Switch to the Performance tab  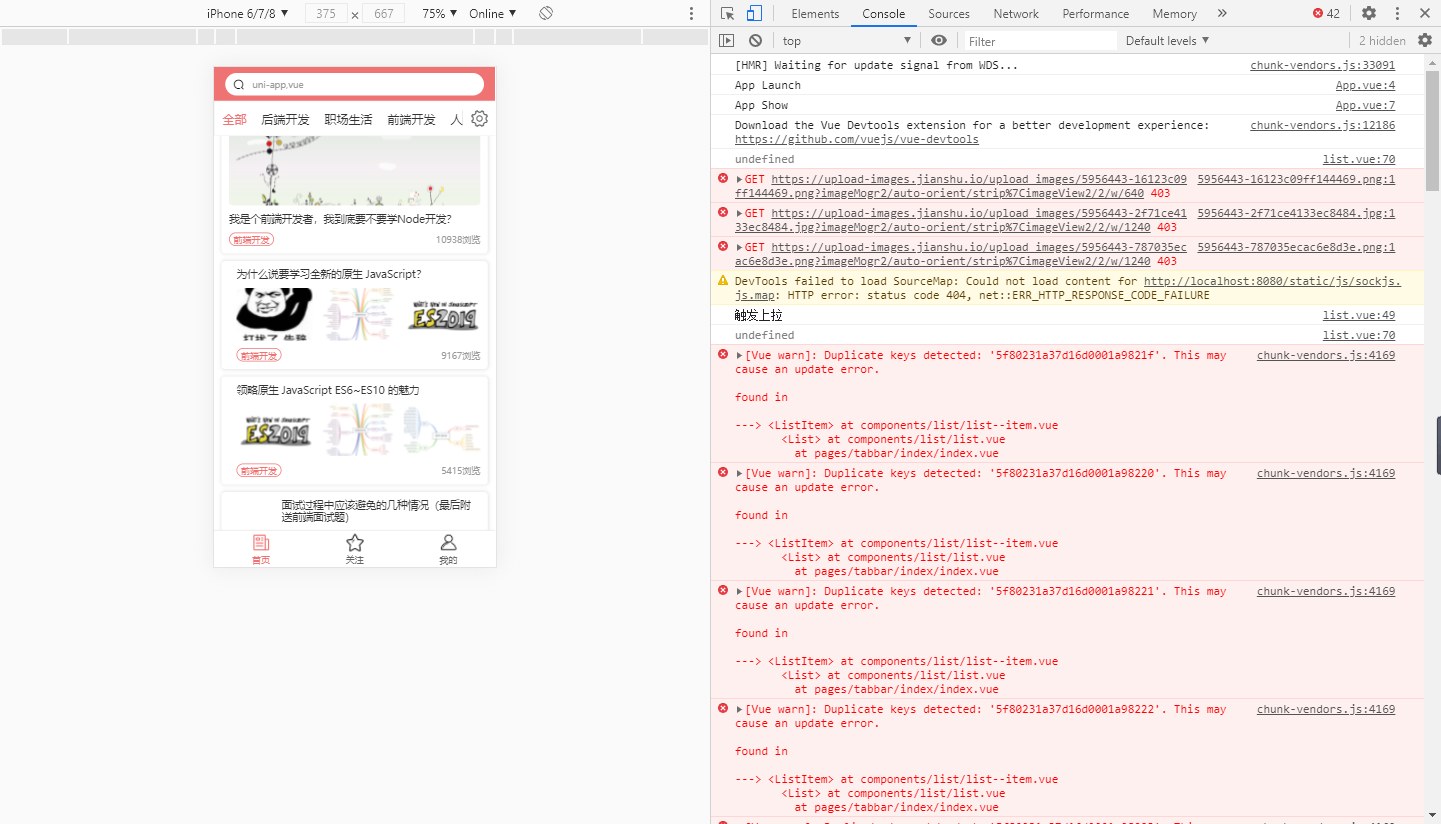click(x=1096, y=13)
